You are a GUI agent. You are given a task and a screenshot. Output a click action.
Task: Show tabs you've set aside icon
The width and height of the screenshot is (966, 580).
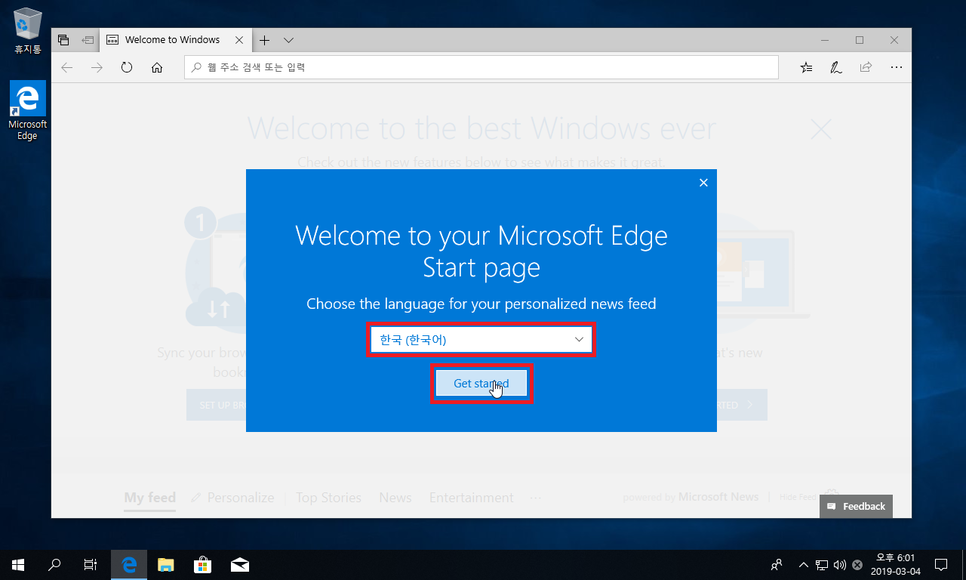tap(63, 40)
